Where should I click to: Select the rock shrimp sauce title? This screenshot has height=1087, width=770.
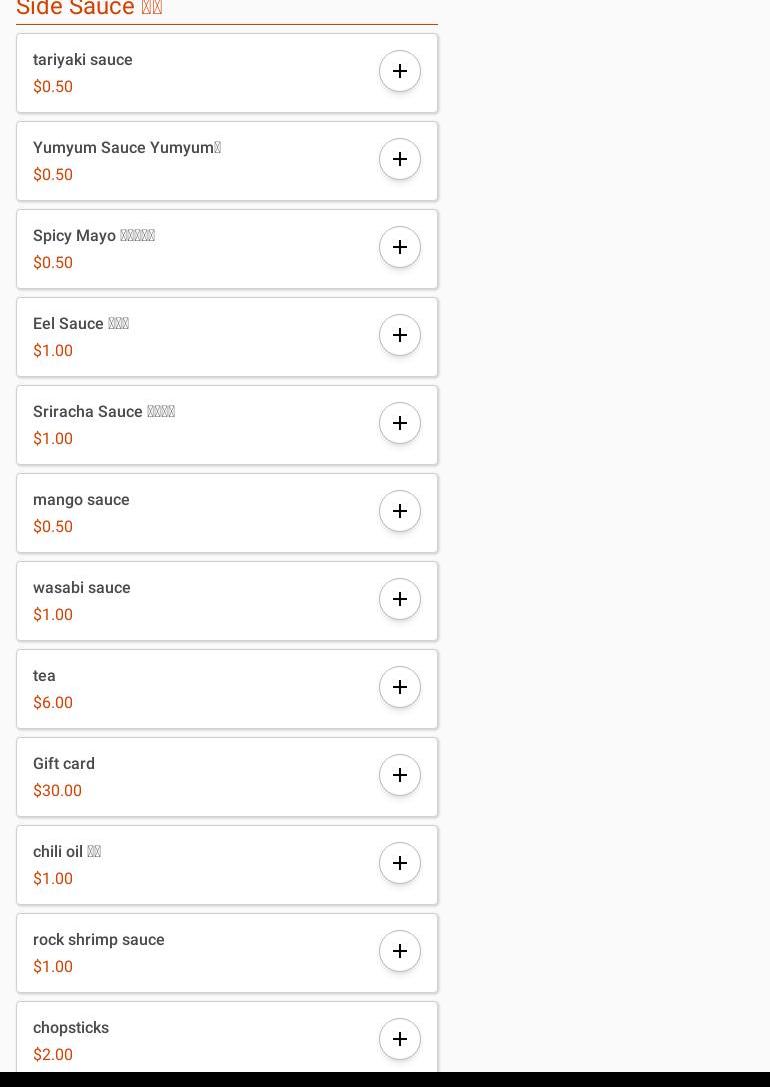(x=99, y=940)
